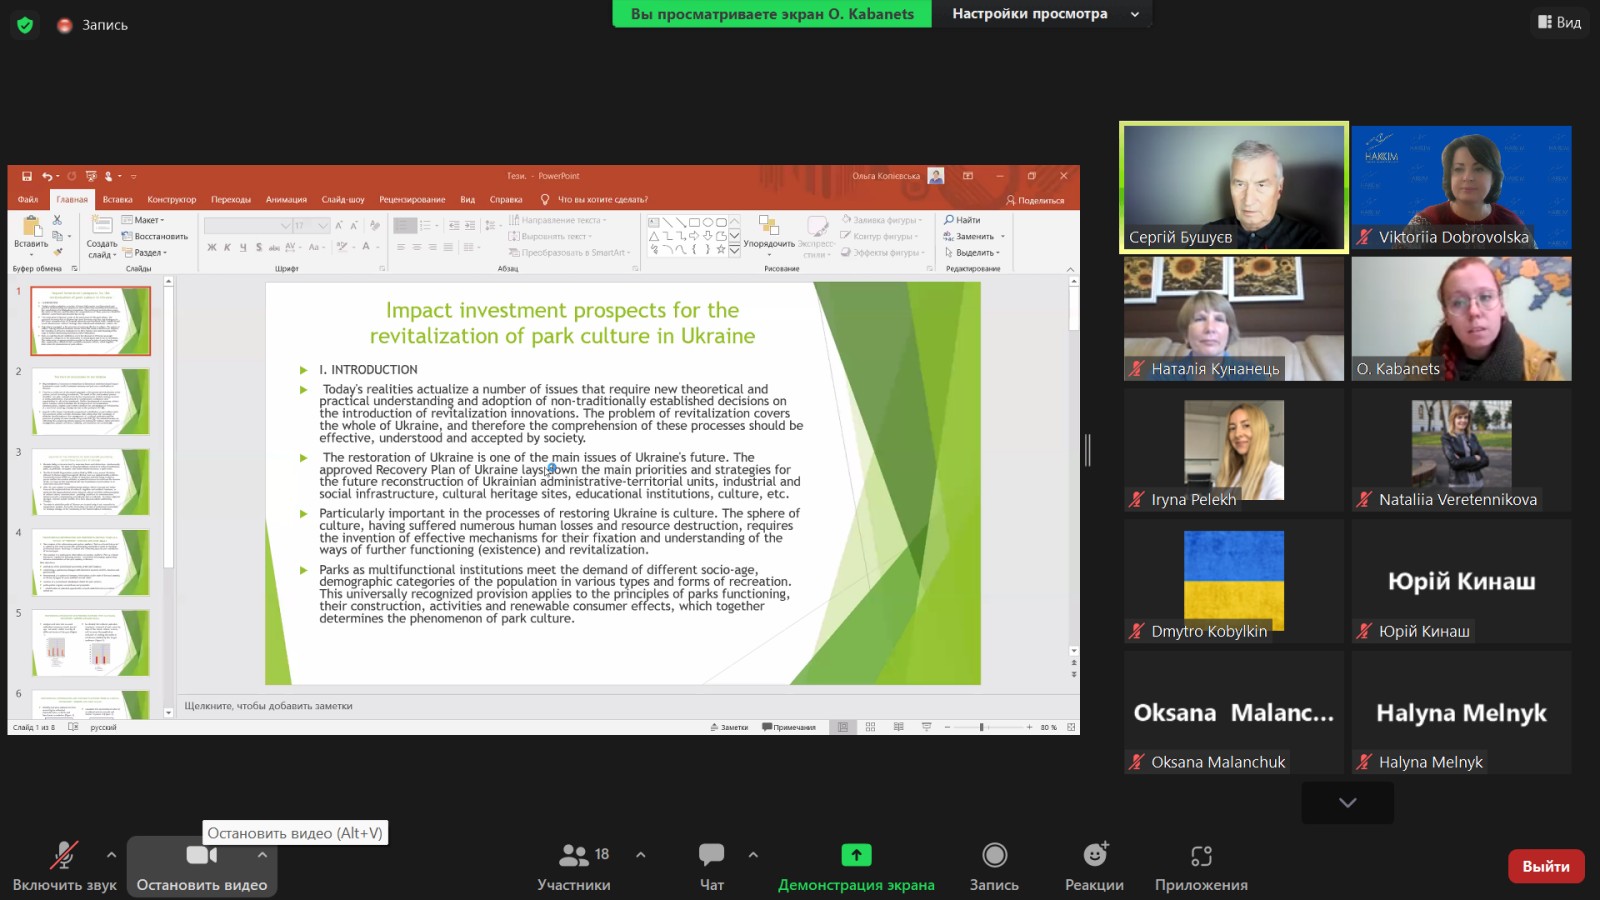Click the Format Painter brush icon
The width and height of the screenshot is (1600, 900).
(57, 252)
